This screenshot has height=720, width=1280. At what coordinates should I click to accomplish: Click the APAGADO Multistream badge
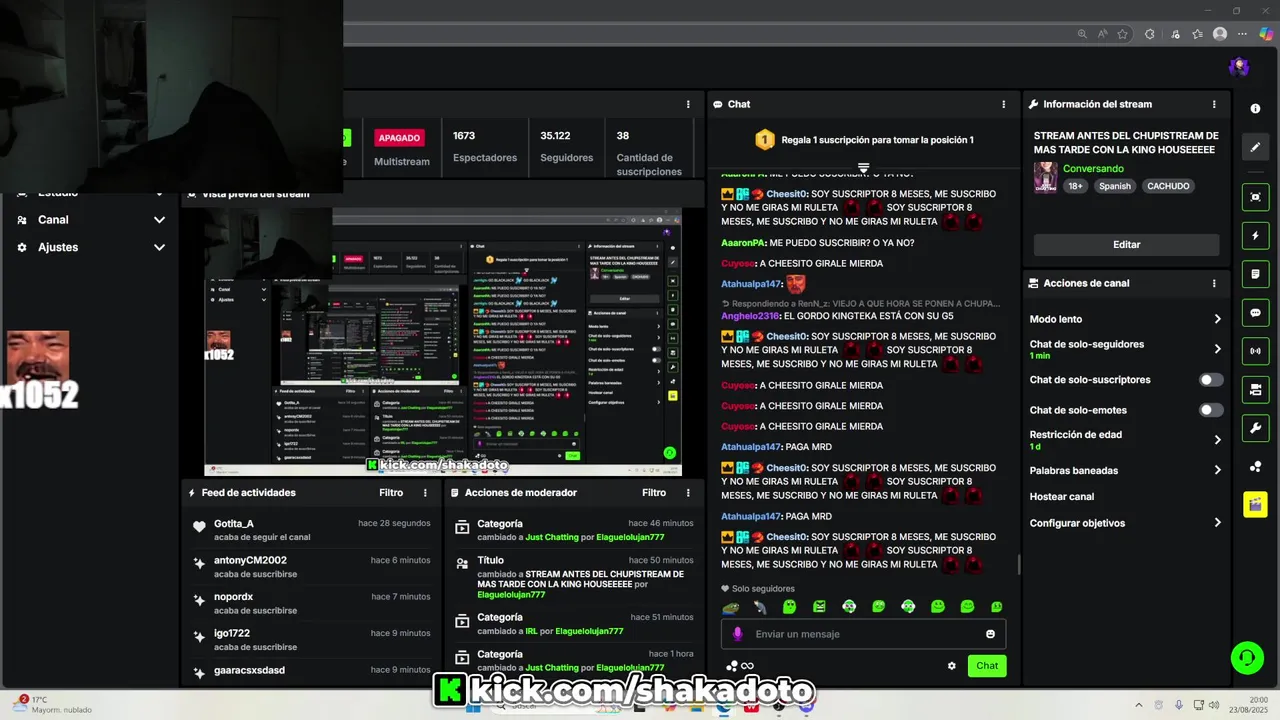pyautogui.click(x=399, y=138)
